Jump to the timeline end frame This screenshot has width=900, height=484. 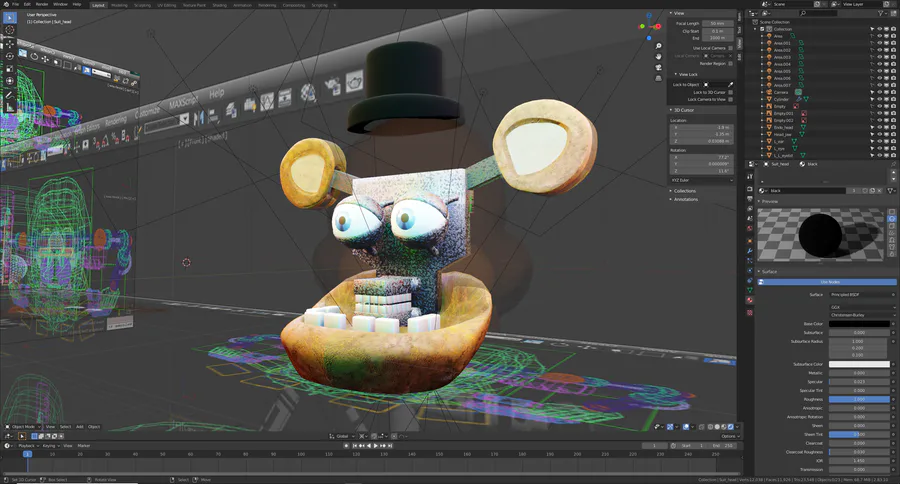click(x=390, y=446)
